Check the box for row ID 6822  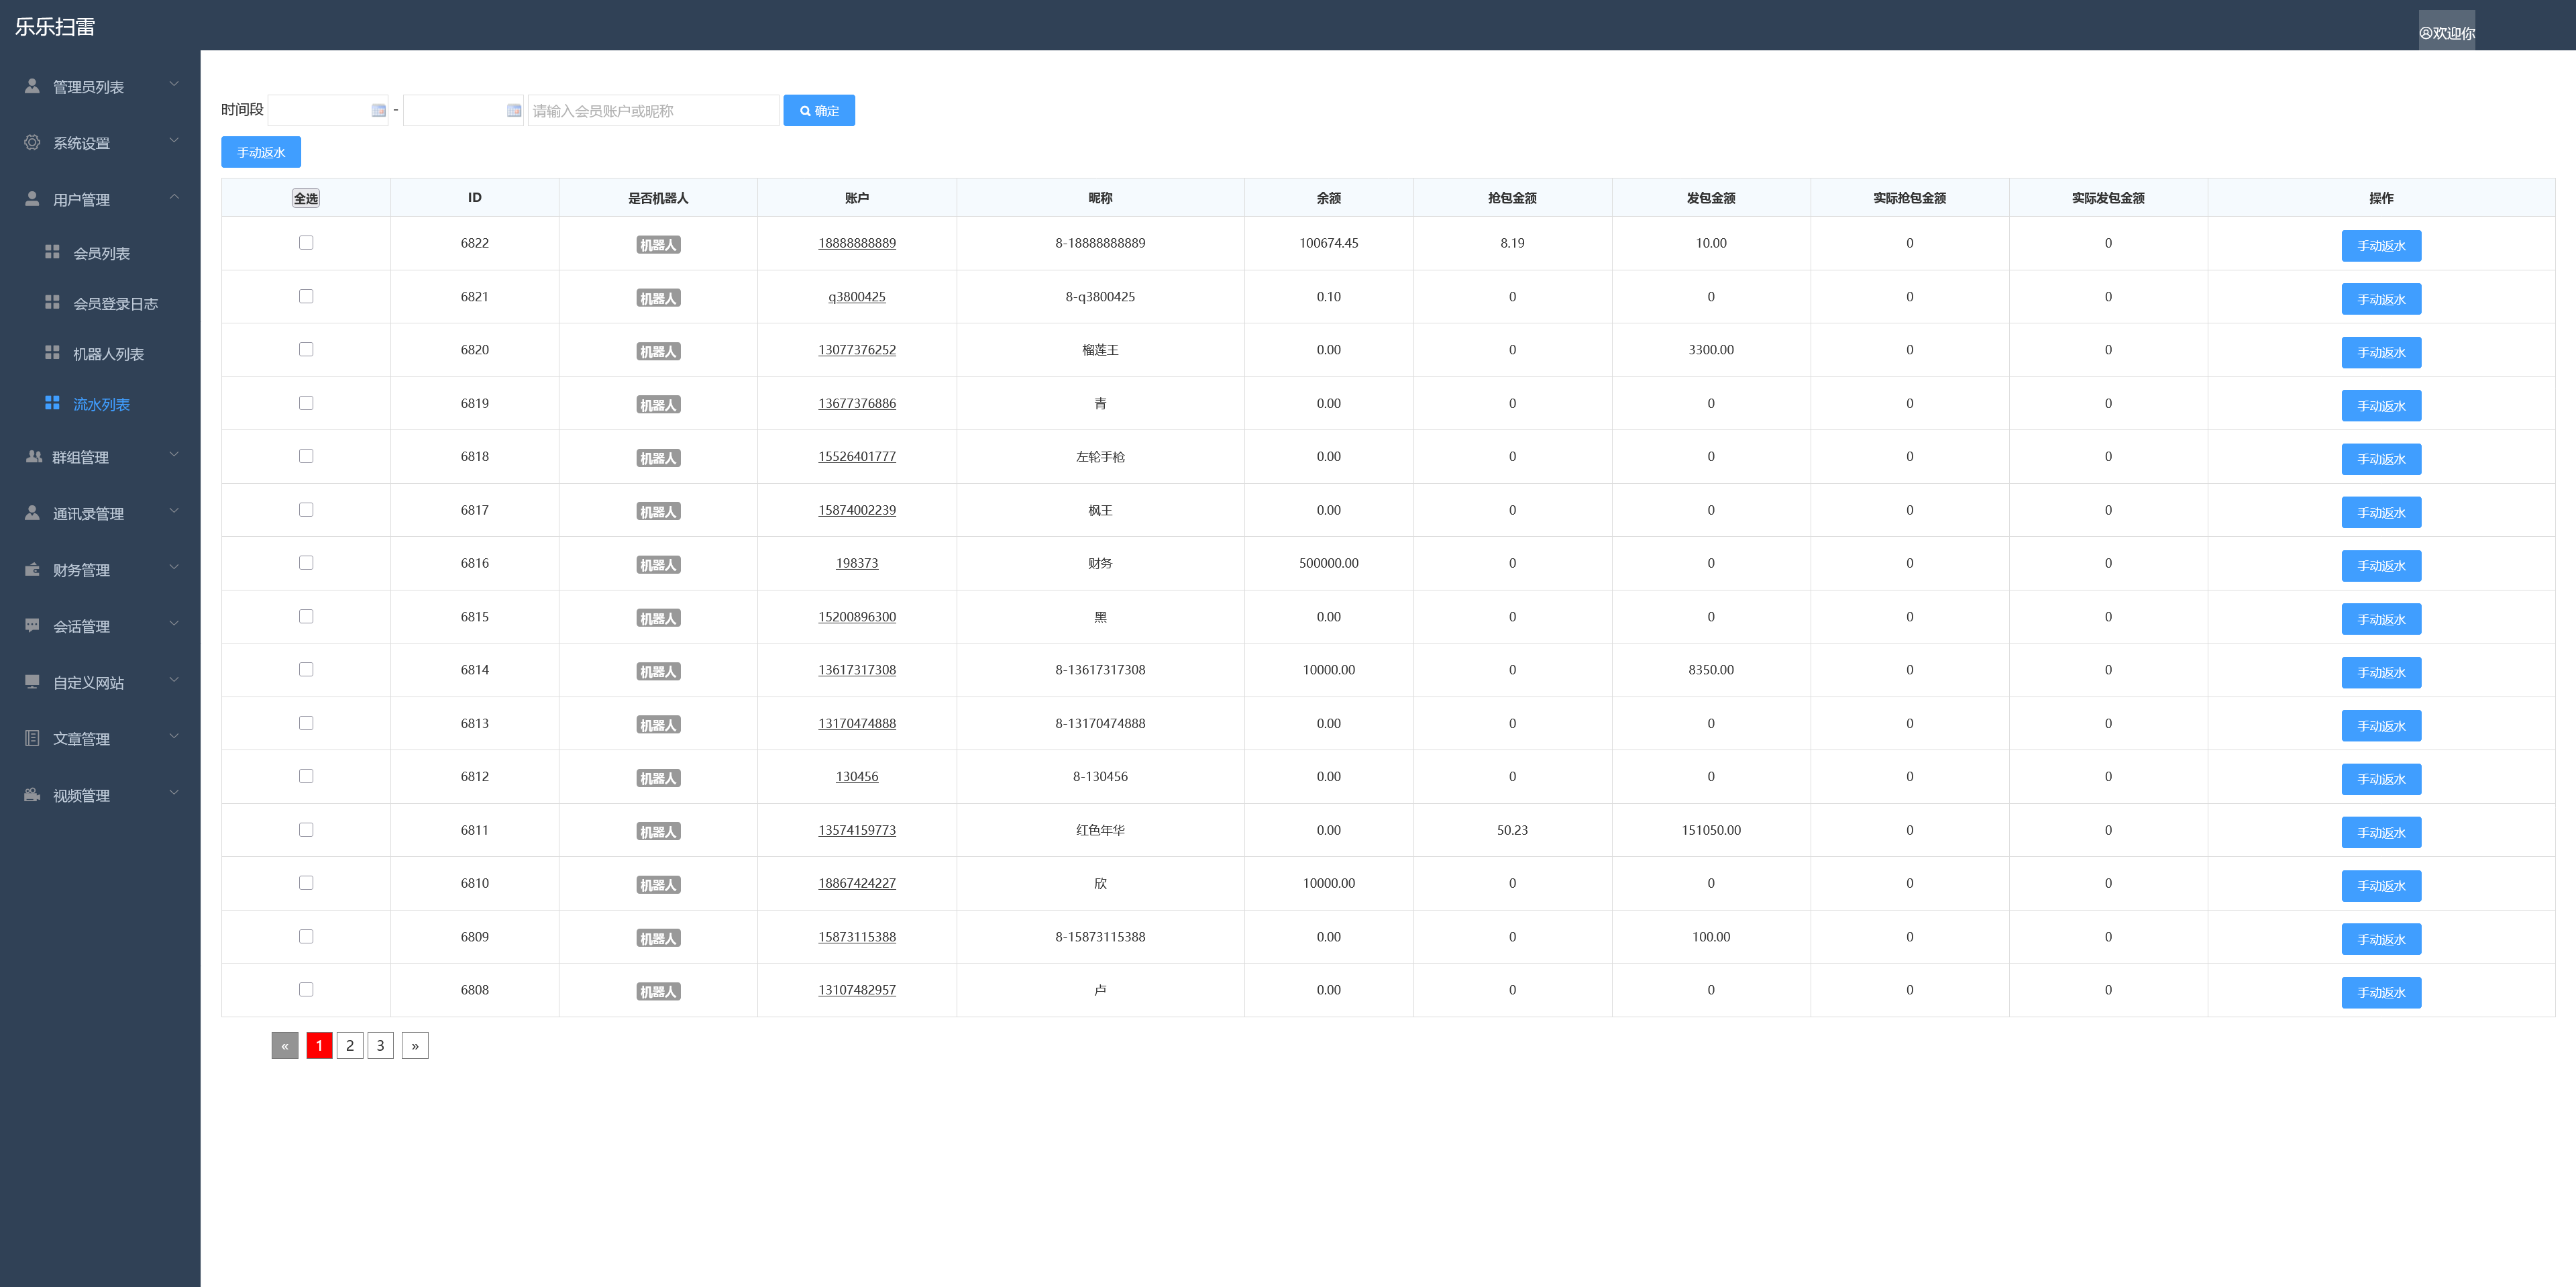(306, 243)
